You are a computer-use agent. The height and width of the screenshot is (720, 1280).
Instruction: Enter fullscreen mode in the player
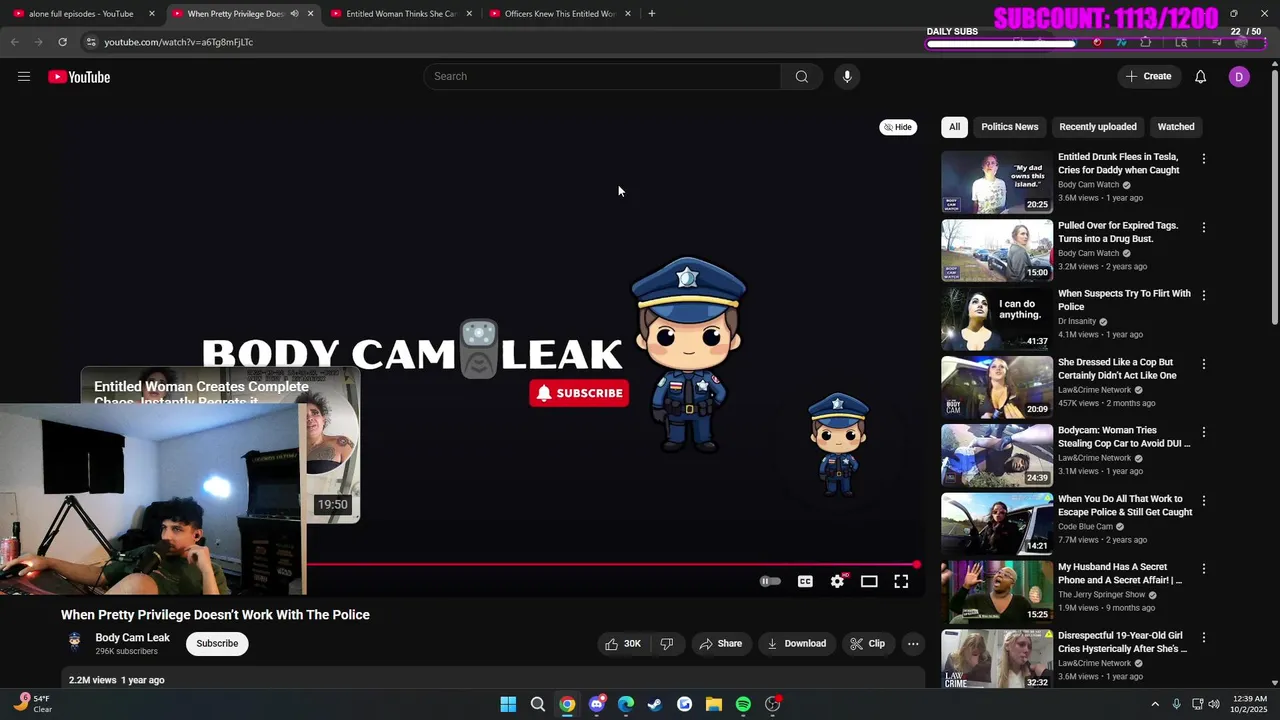(901, 581)
